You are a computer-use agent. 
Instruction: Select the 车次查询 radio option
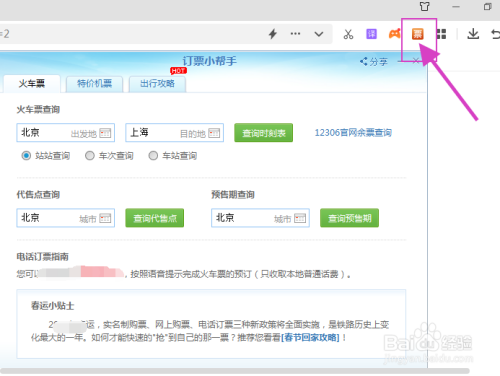tap(90, 156)
